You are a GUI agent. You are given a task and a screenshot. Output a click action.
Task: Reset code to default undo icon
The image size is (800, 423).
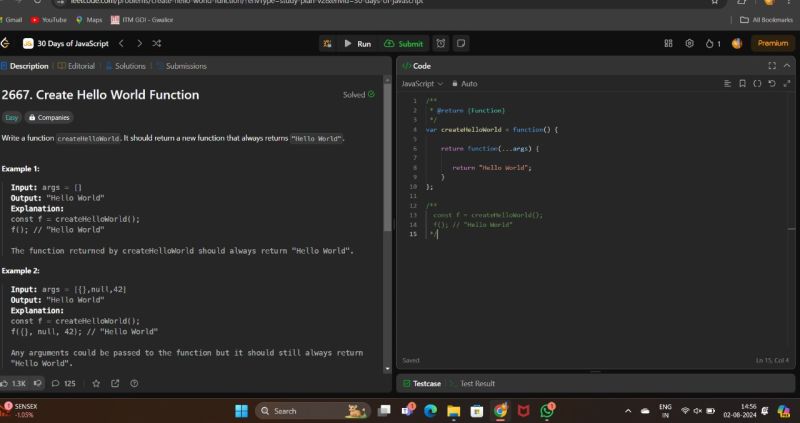click(x=772, y=84)
